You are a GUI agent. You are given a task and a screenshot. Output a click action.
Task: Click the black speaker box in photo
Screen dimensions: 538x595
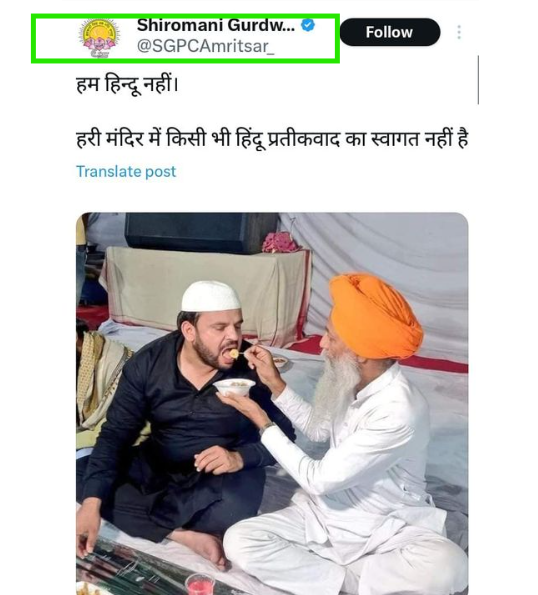[201, 232]
